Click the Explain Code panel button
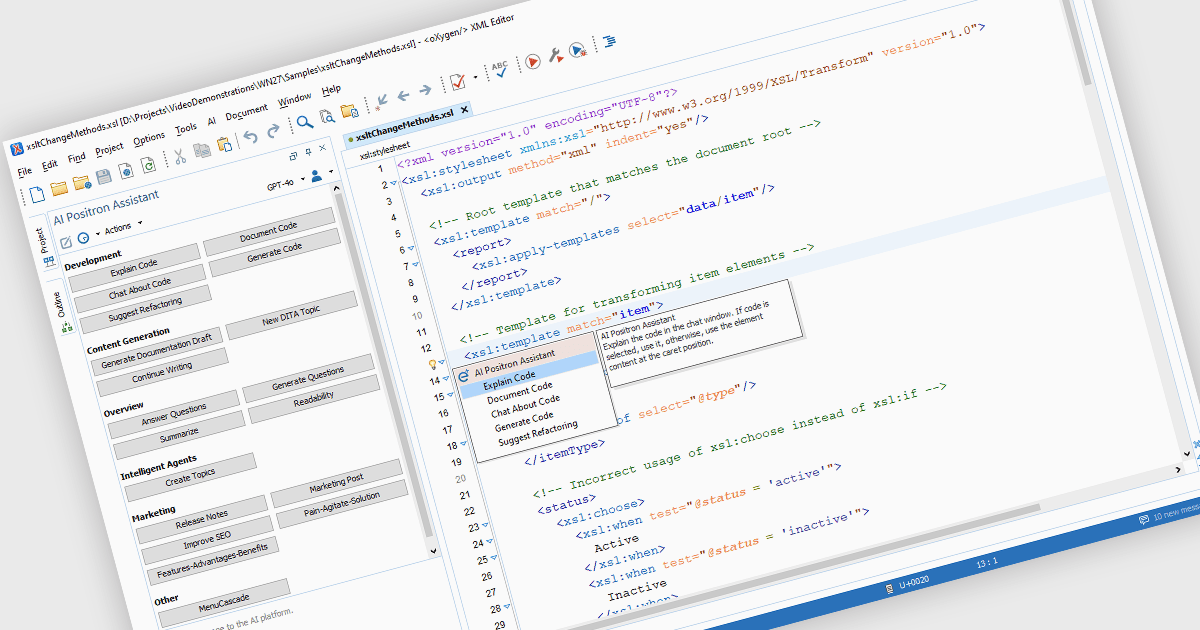1200x630 pixels. click(134, 267)
